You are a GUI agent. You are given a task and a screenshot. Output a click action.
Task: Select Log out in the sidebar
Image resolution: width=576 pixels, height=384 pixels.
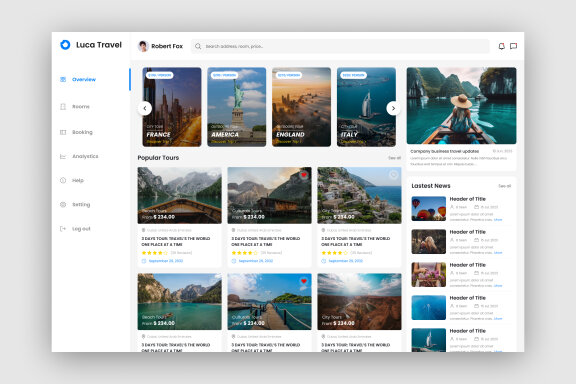[81, 229]
